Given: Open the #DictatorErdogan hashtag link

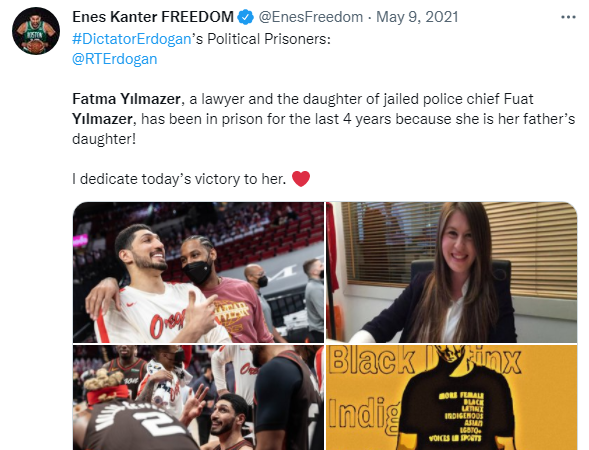Looking at the screenshot, I should (131, 39).
